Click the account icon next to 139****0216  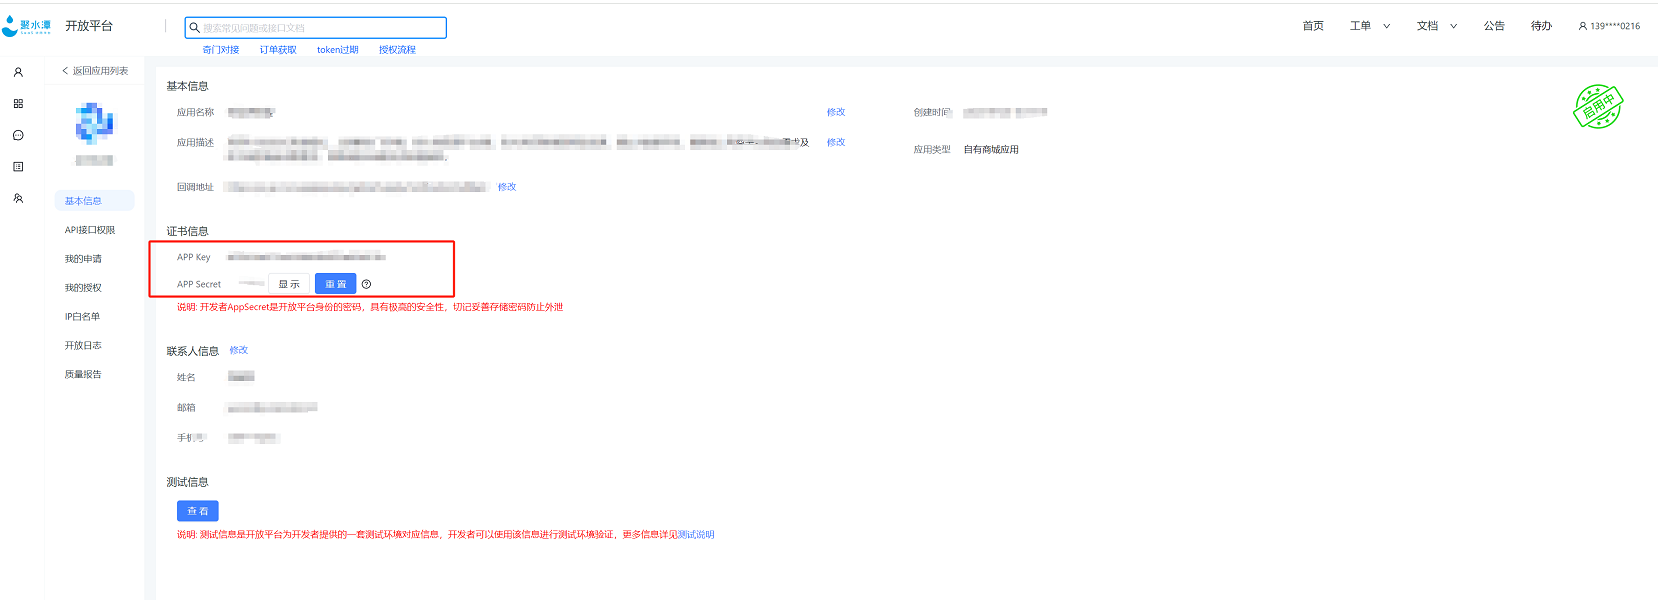(1583, 26)
